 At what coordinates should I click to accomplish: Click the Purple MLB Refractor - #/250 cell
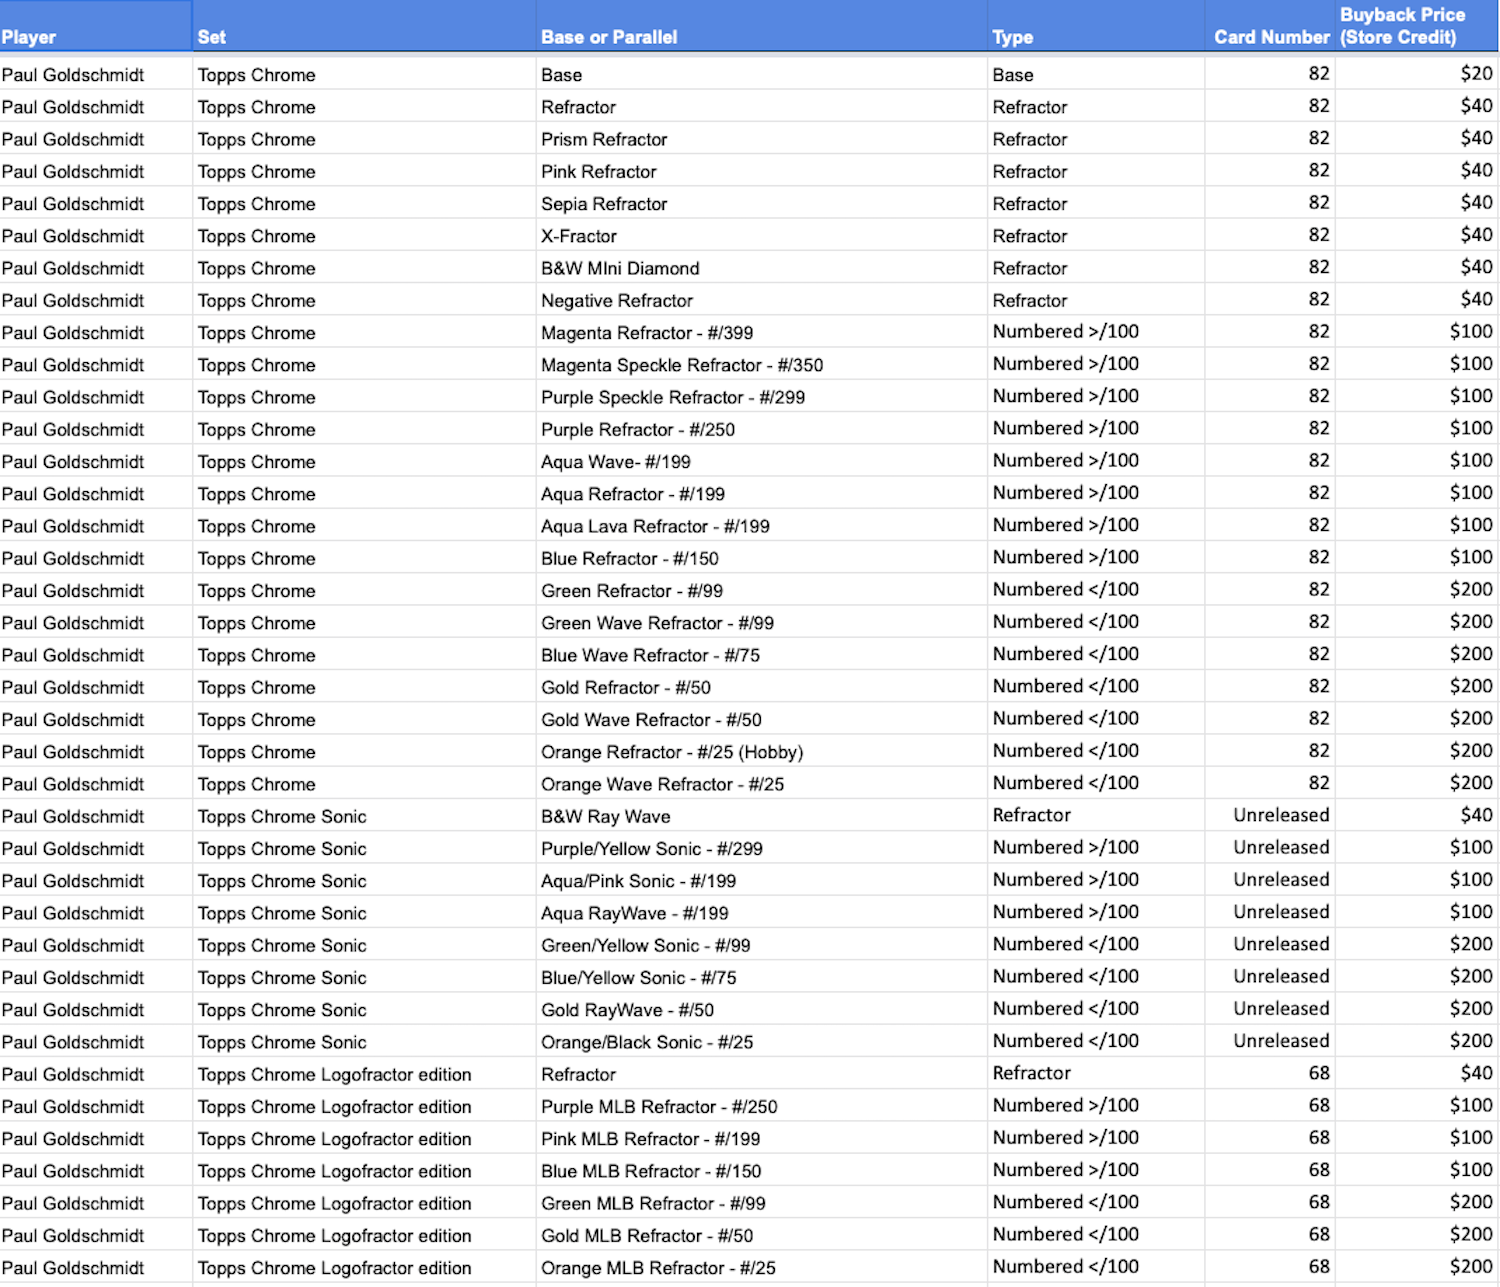(x=659, y=1107)
